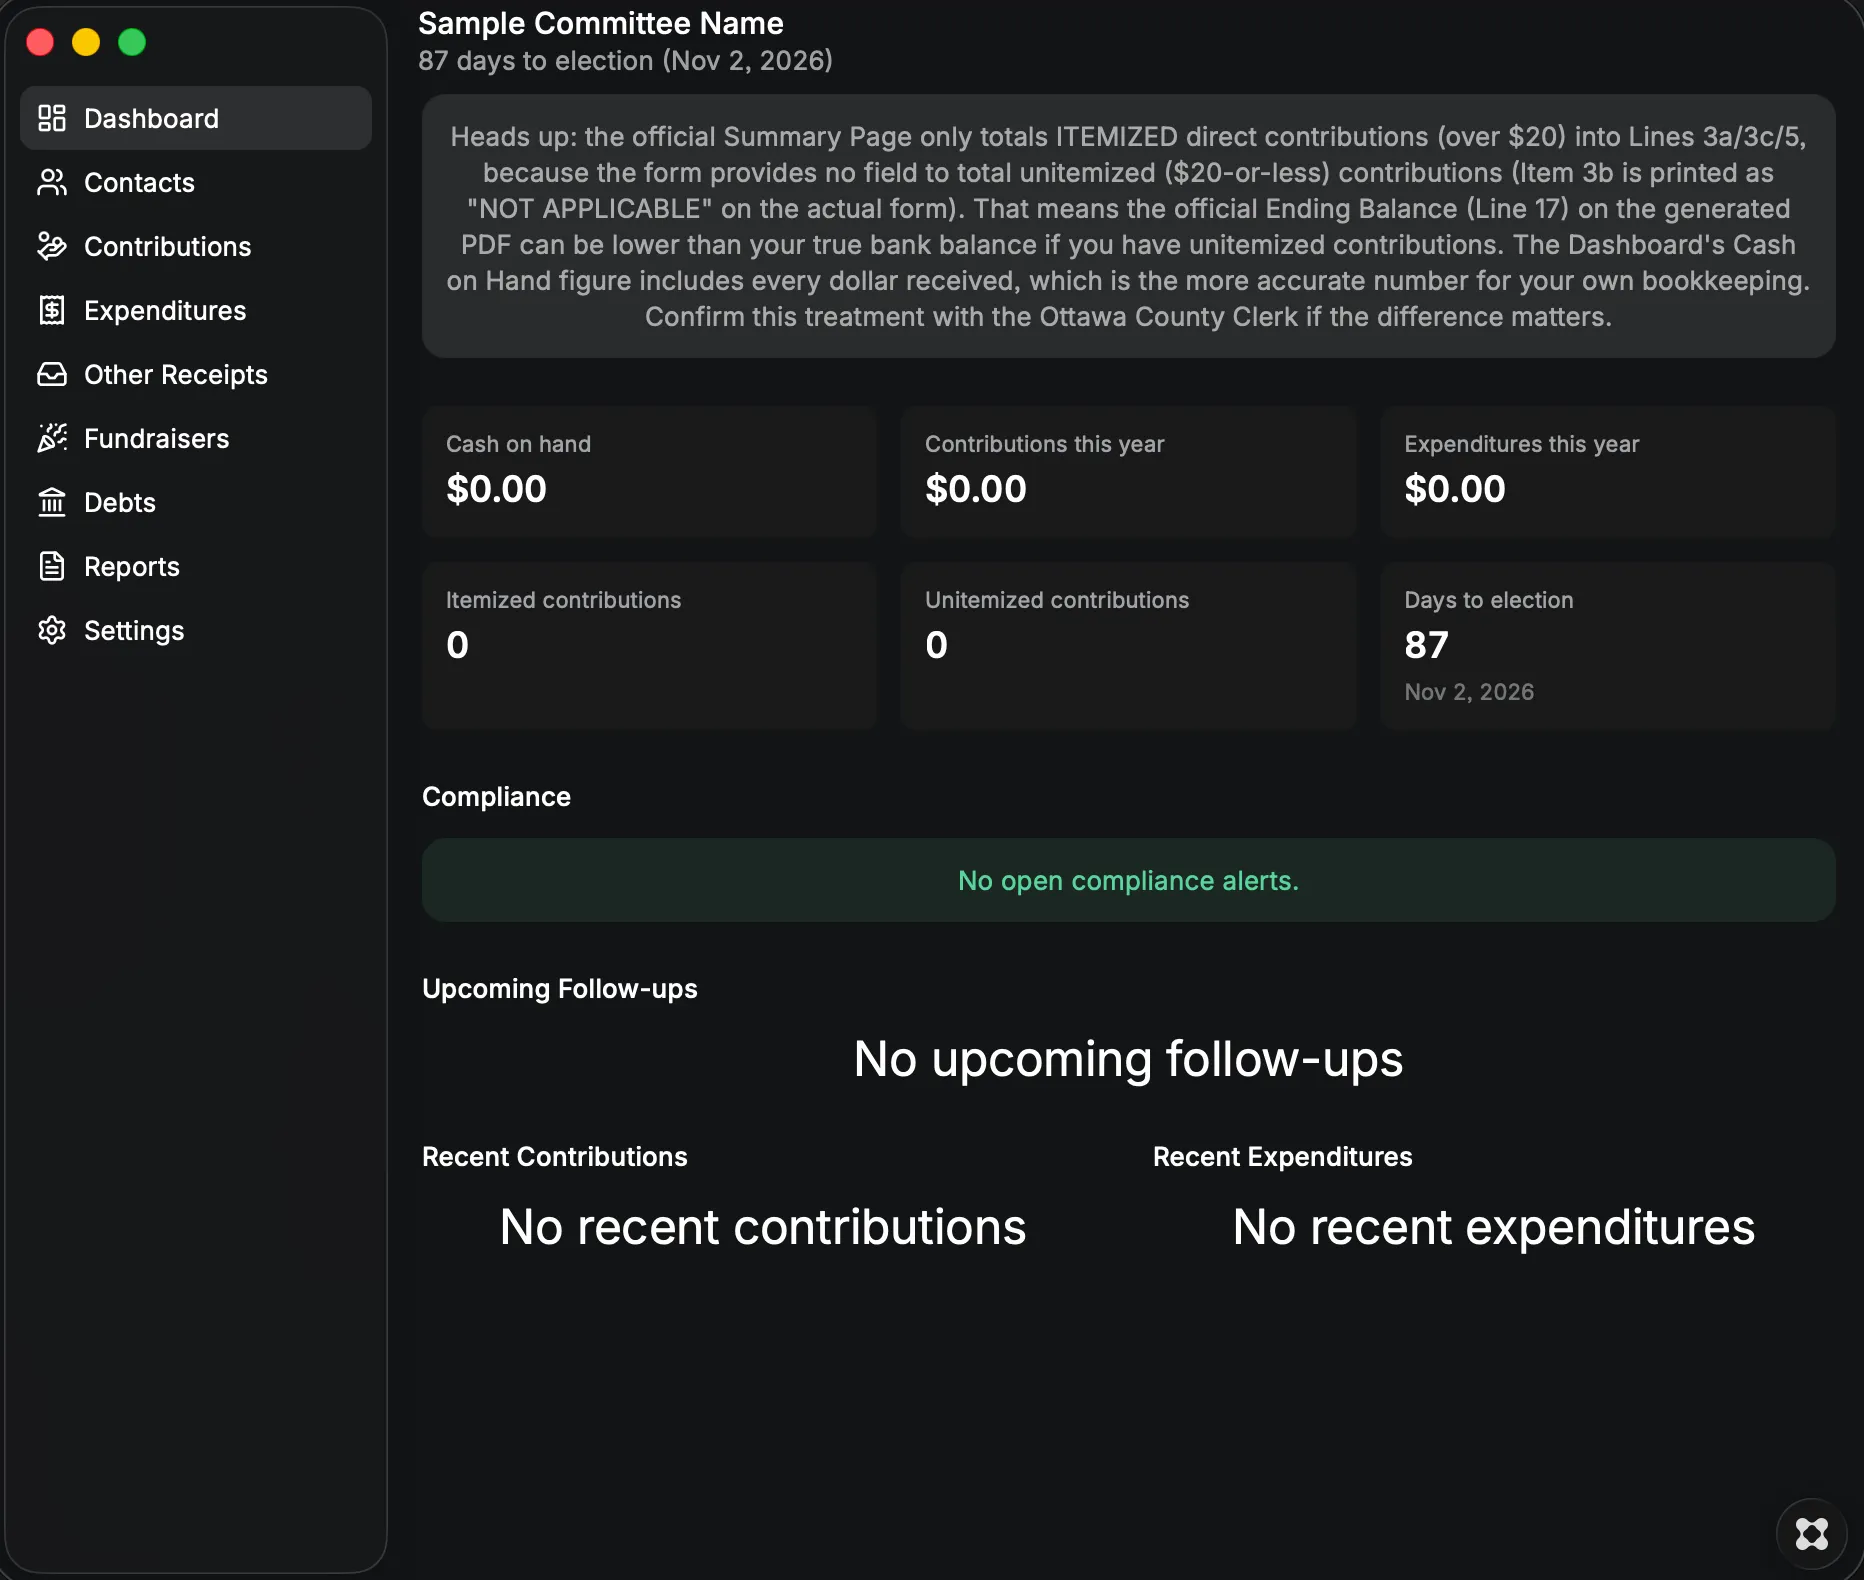1864x1580 pixels.
Task: Click the Heads up notice box
Action: click(x=1129, y=226)
